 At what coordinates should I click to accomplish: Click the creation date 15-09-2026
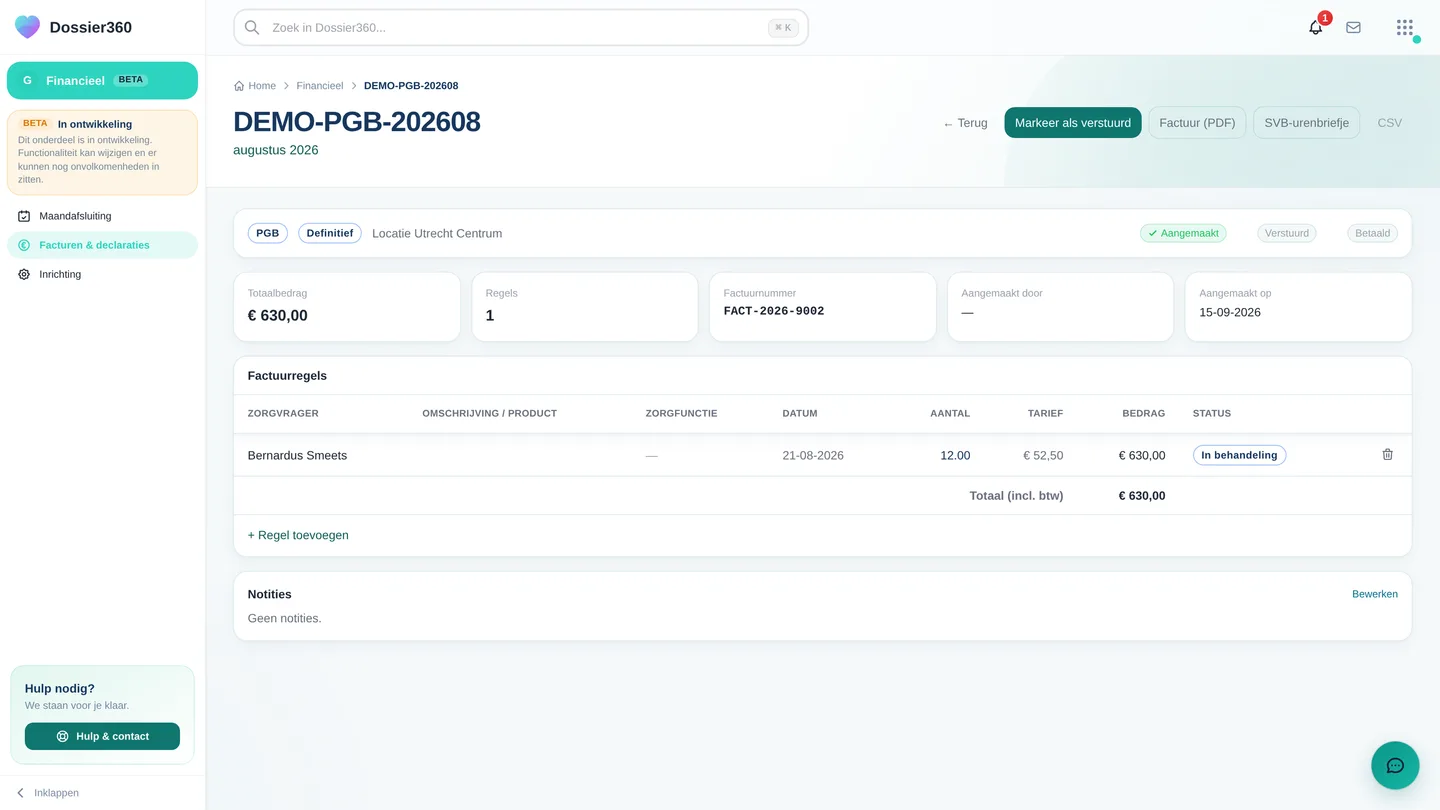tap(1230, 312)
